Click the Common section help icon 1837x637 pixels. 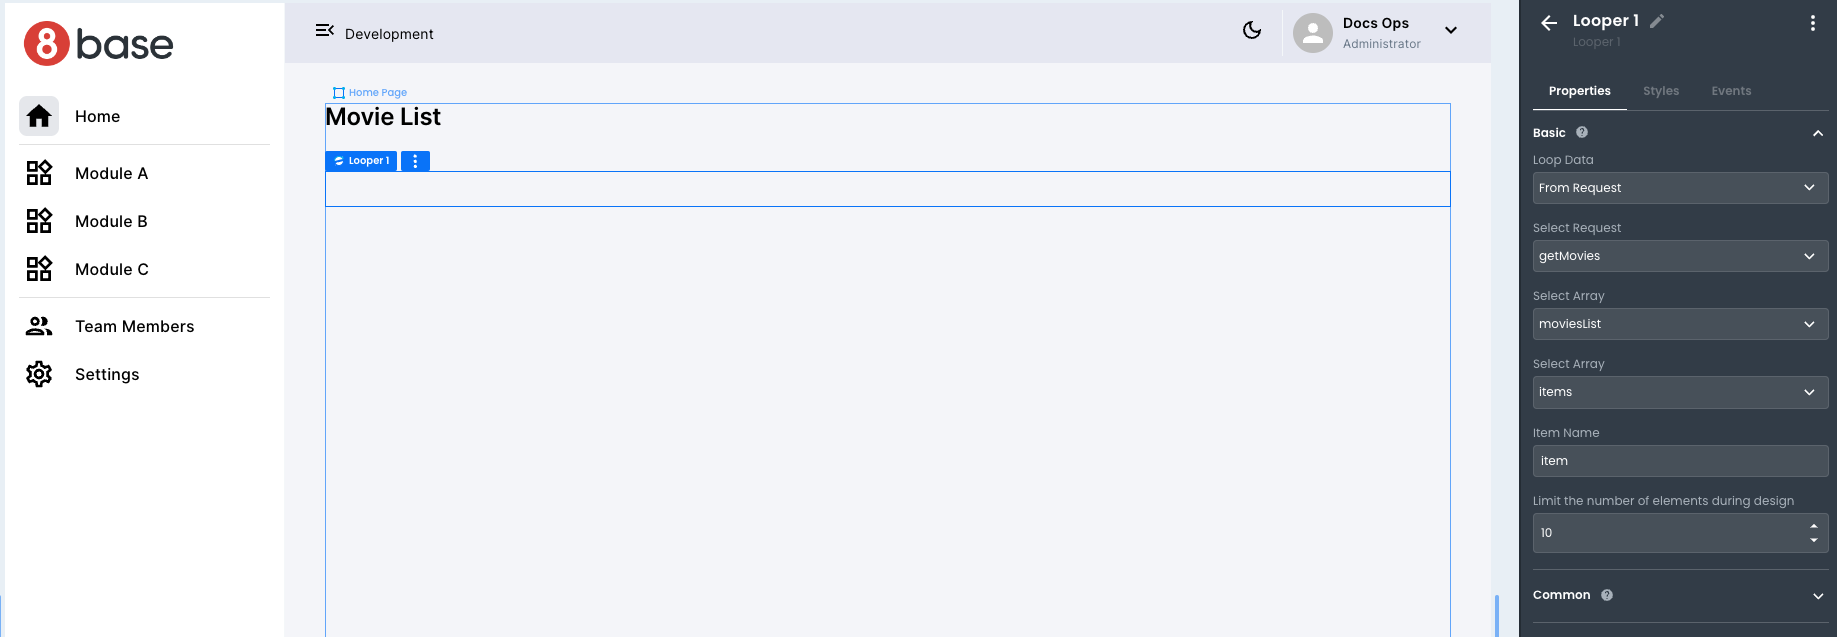pos(1607,595)
